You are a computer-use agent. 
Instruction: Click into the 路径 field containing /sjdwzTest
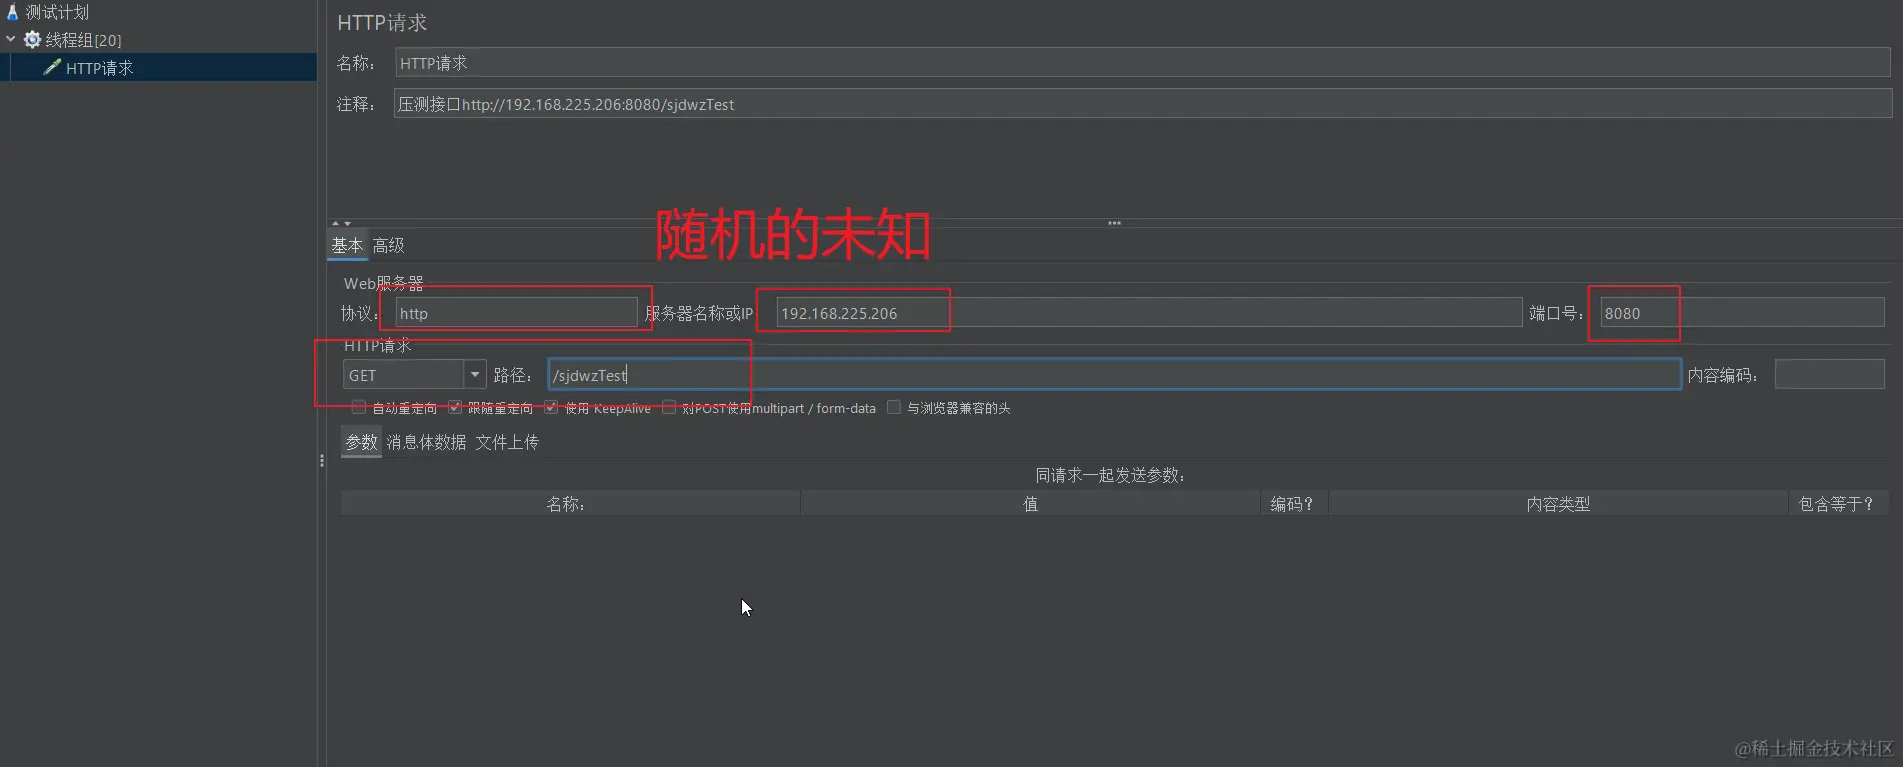1115,375
